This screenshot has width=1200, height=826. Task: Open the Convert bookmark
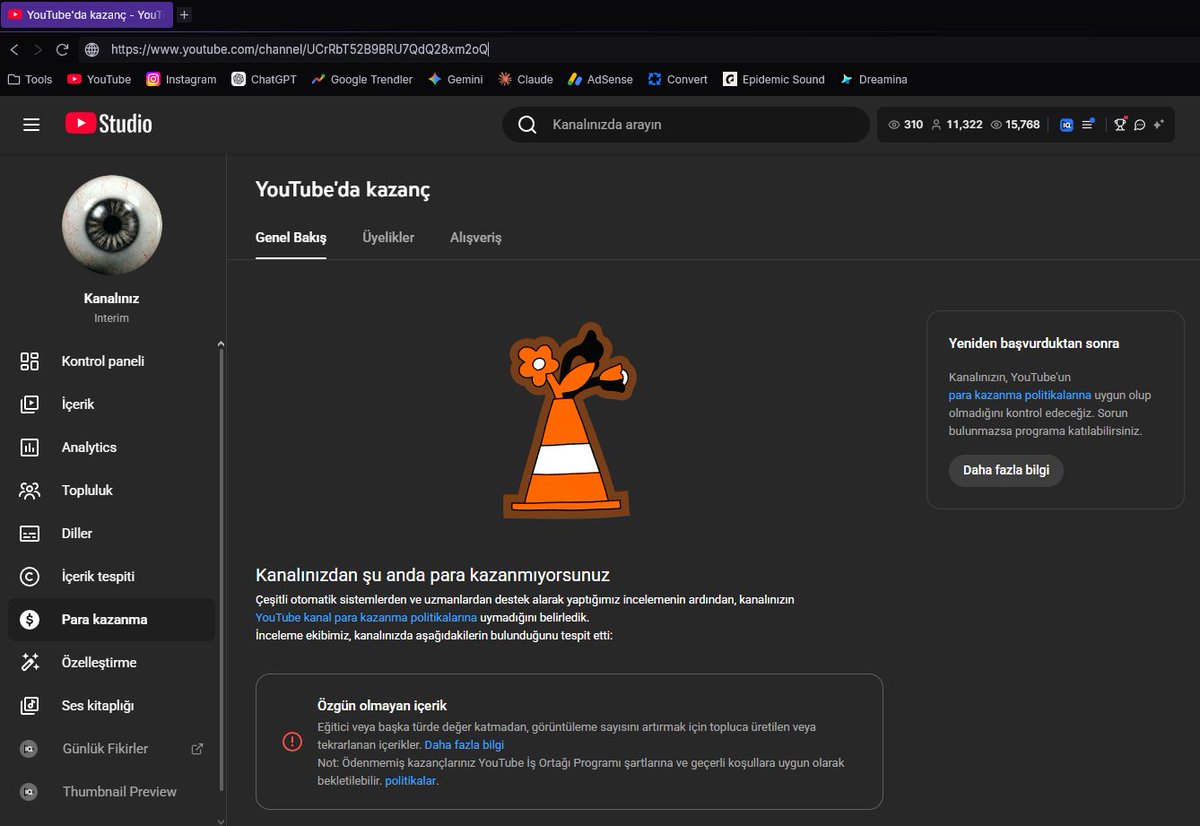[x=678, y=79]
